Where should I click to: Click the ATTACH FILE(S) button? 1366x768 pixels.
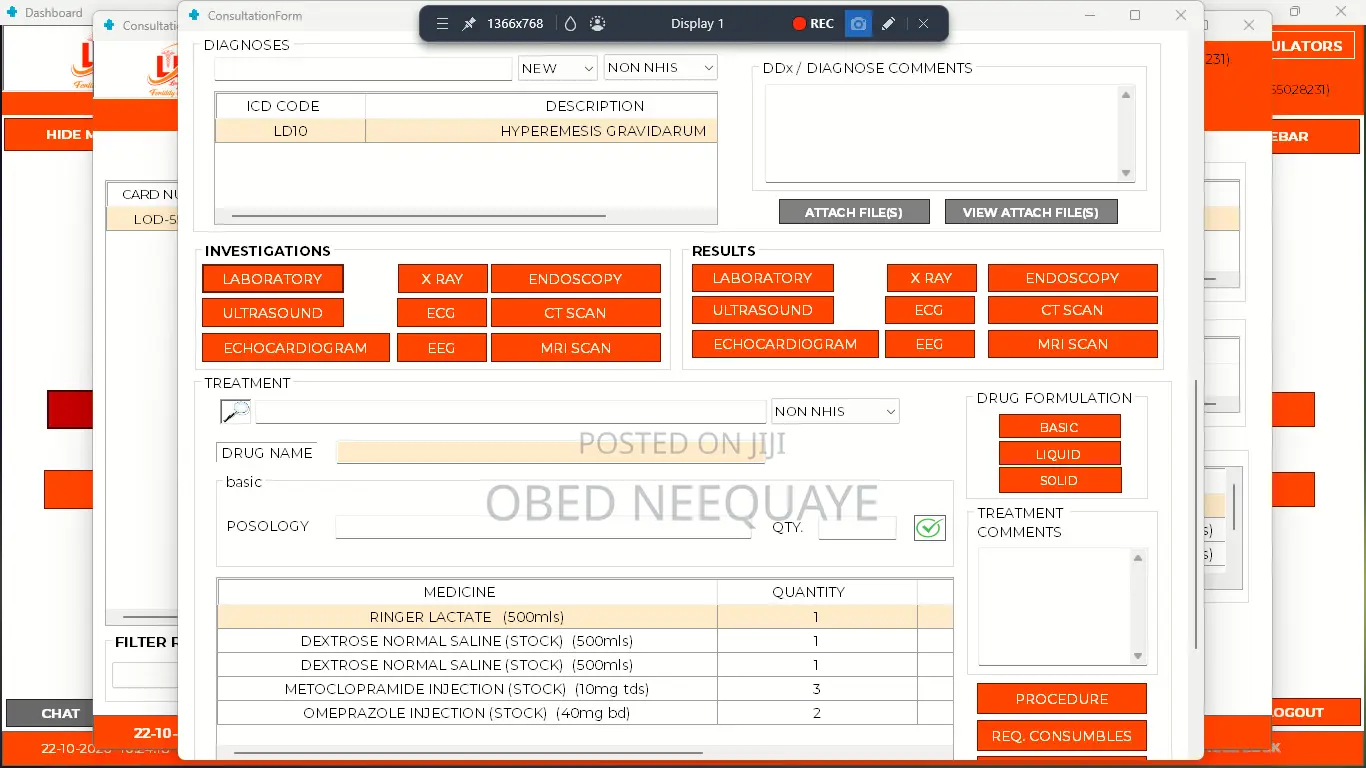[854, 212]
